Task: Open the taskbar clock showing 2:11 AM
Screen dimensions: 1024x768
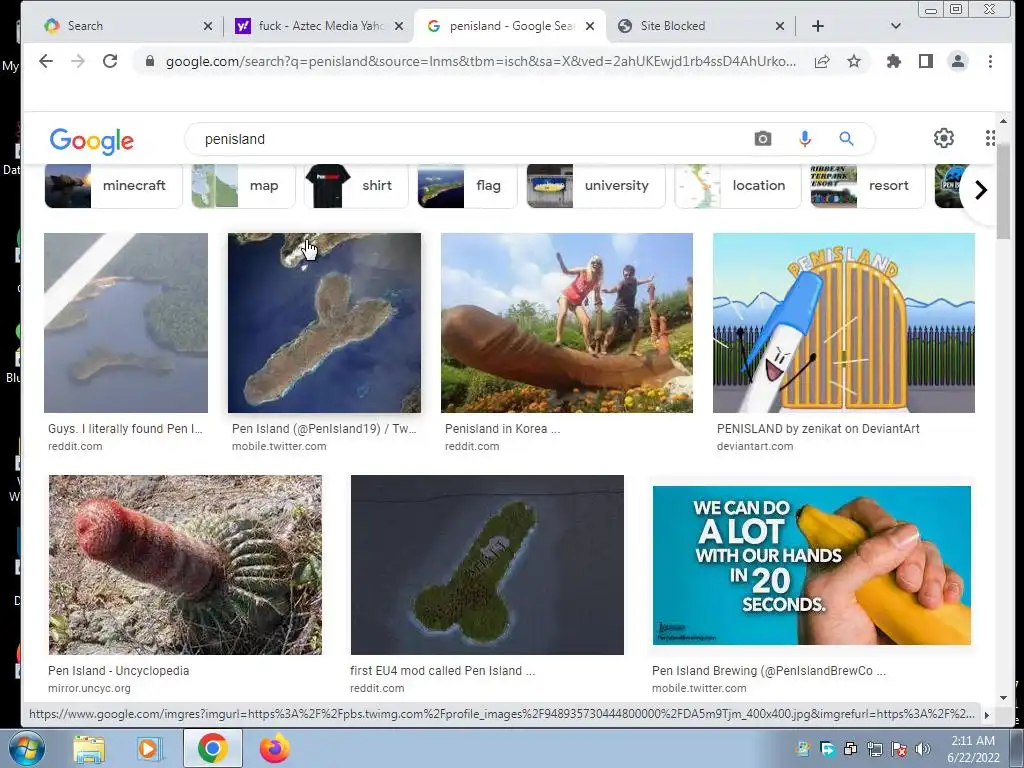Action: pyautogui.click(x=973, y=749)
